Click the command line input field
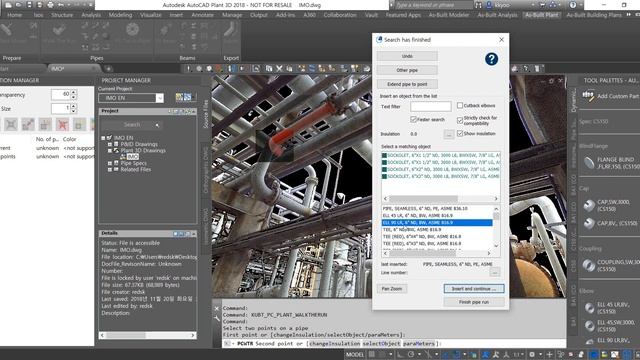This screenshot has height=360, width=640. (x=394, y=344)
